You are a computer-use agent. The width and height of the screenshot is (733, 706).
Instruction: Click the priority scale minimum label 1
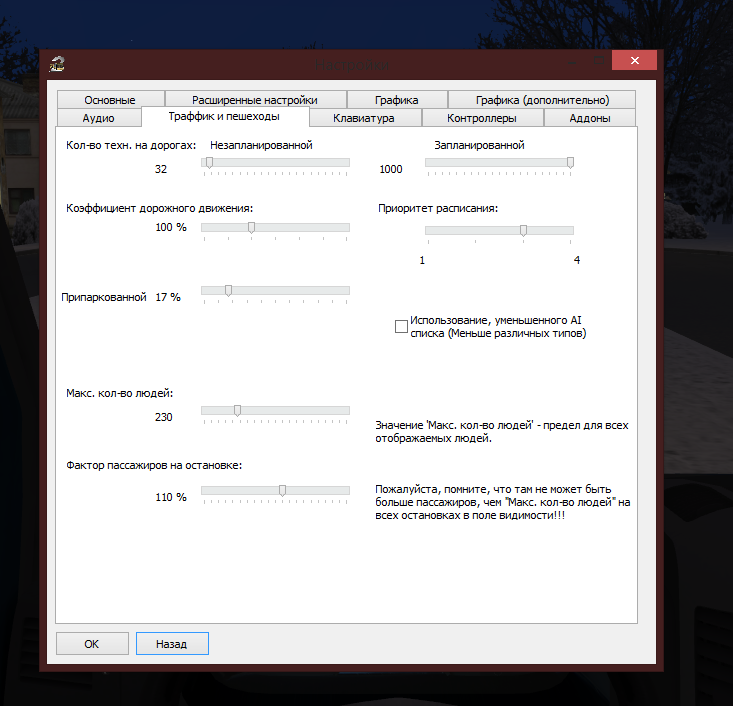click(x=422, y=260)
